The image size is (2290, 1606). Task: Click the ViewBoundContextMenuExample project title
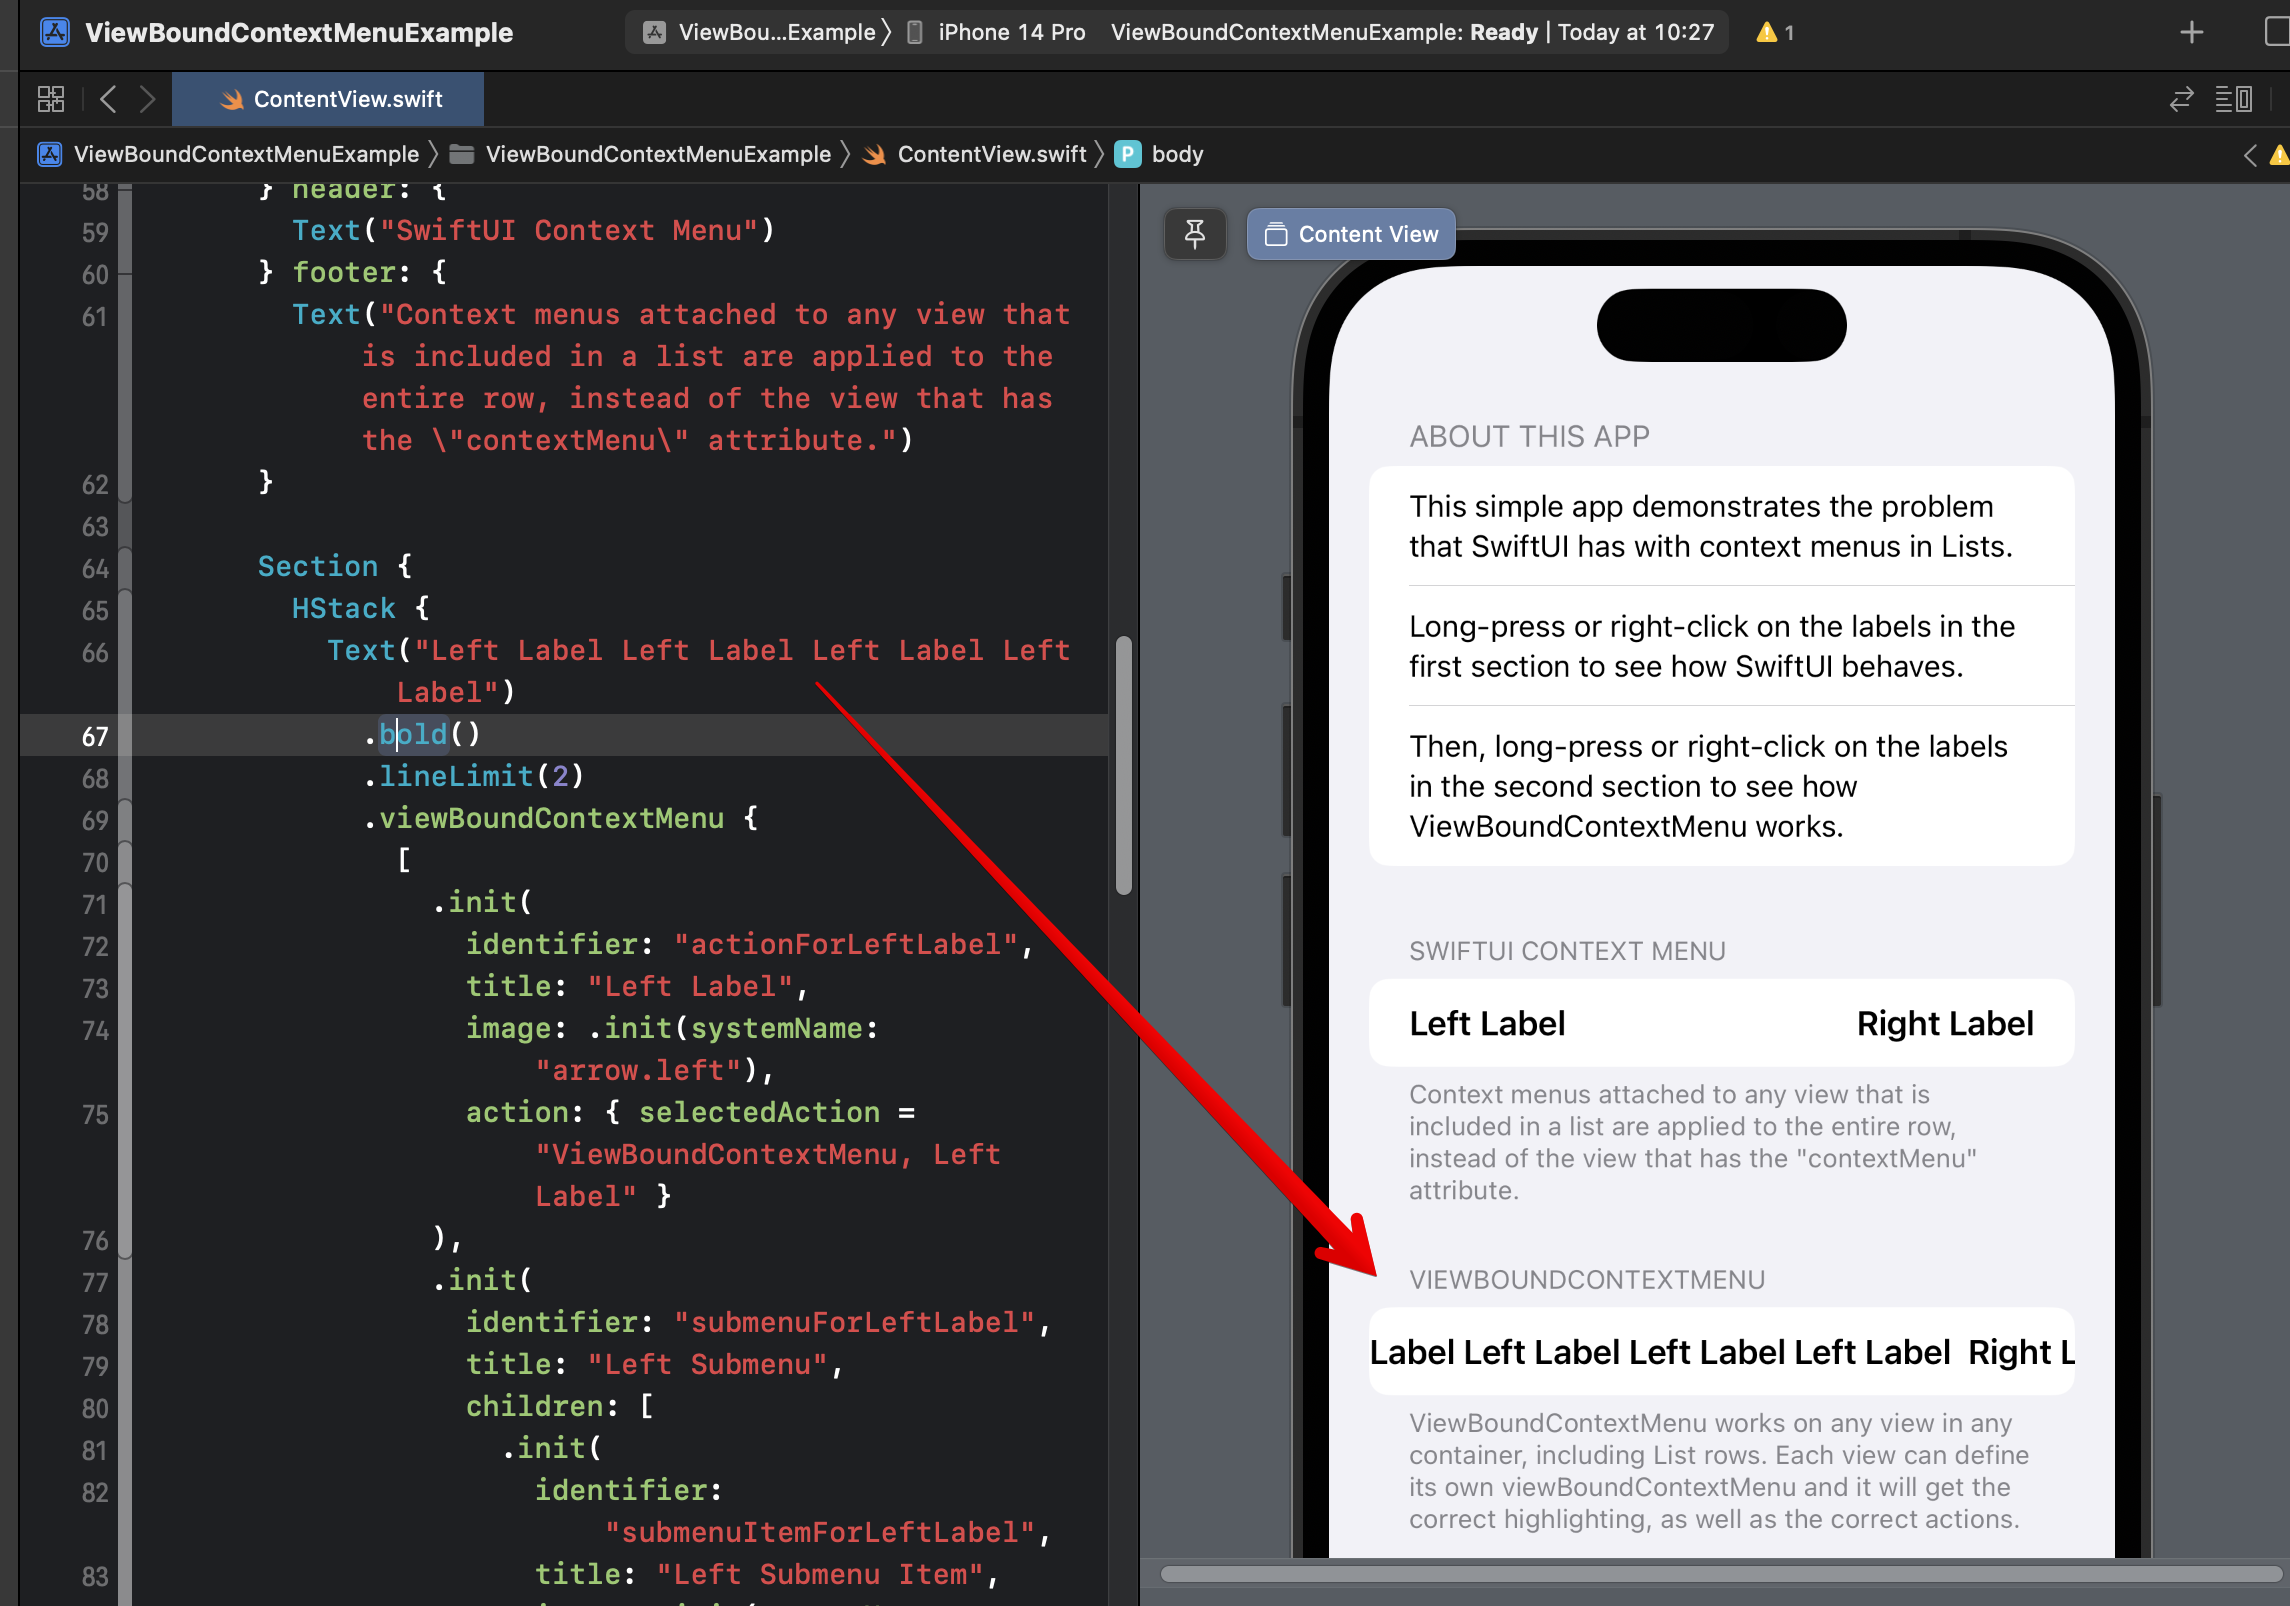(299, 32)
